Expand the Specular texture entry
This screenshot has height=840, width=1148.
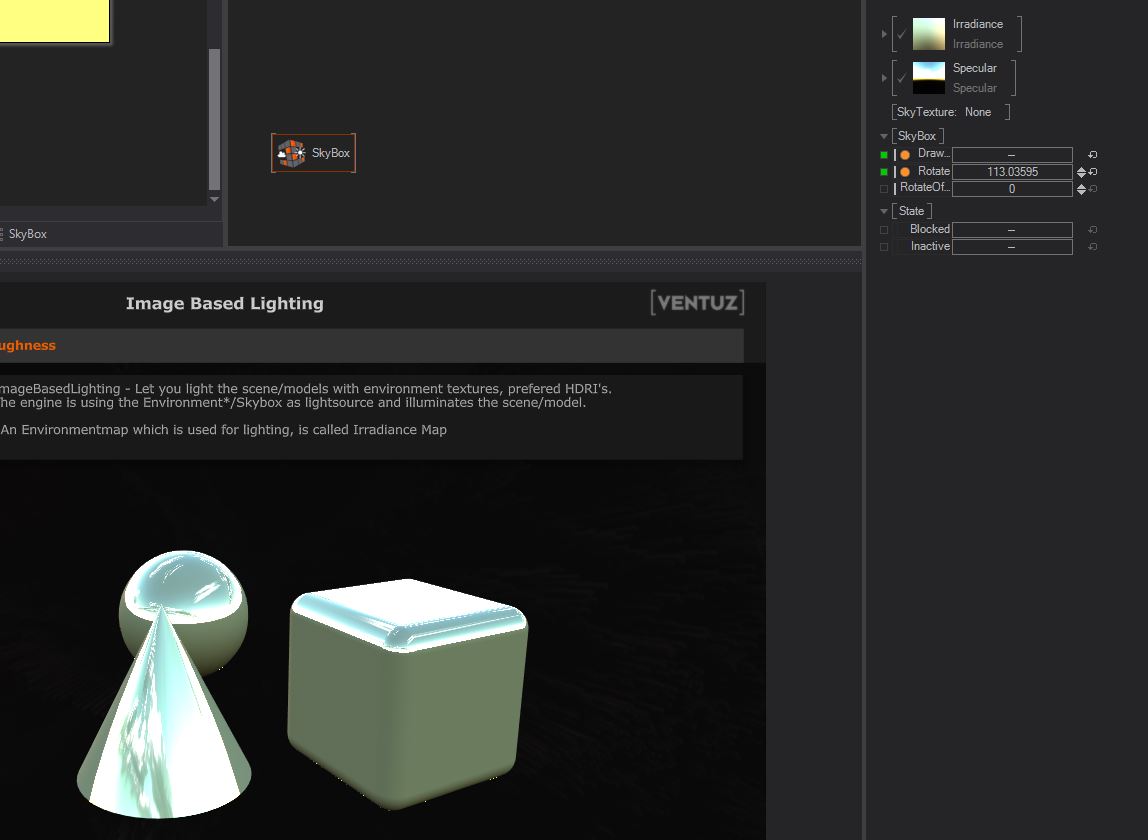pos(884,78)
